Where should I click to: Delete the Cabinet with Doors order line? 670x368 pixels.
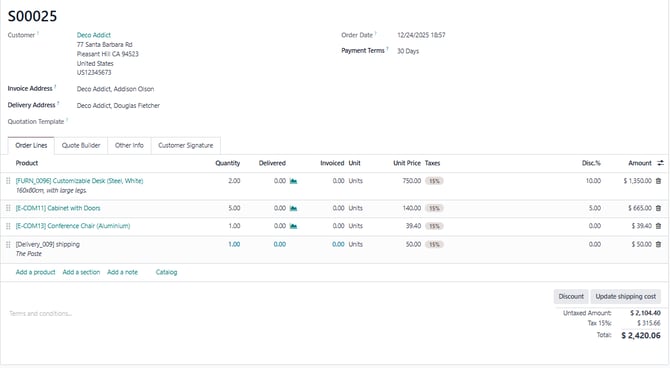click(658, 208)
